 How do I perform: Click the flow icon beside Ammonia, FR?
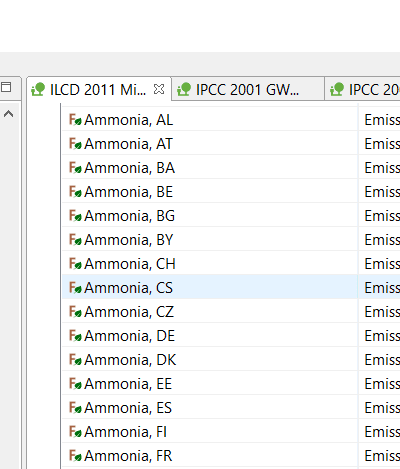(x=75, y=456)
